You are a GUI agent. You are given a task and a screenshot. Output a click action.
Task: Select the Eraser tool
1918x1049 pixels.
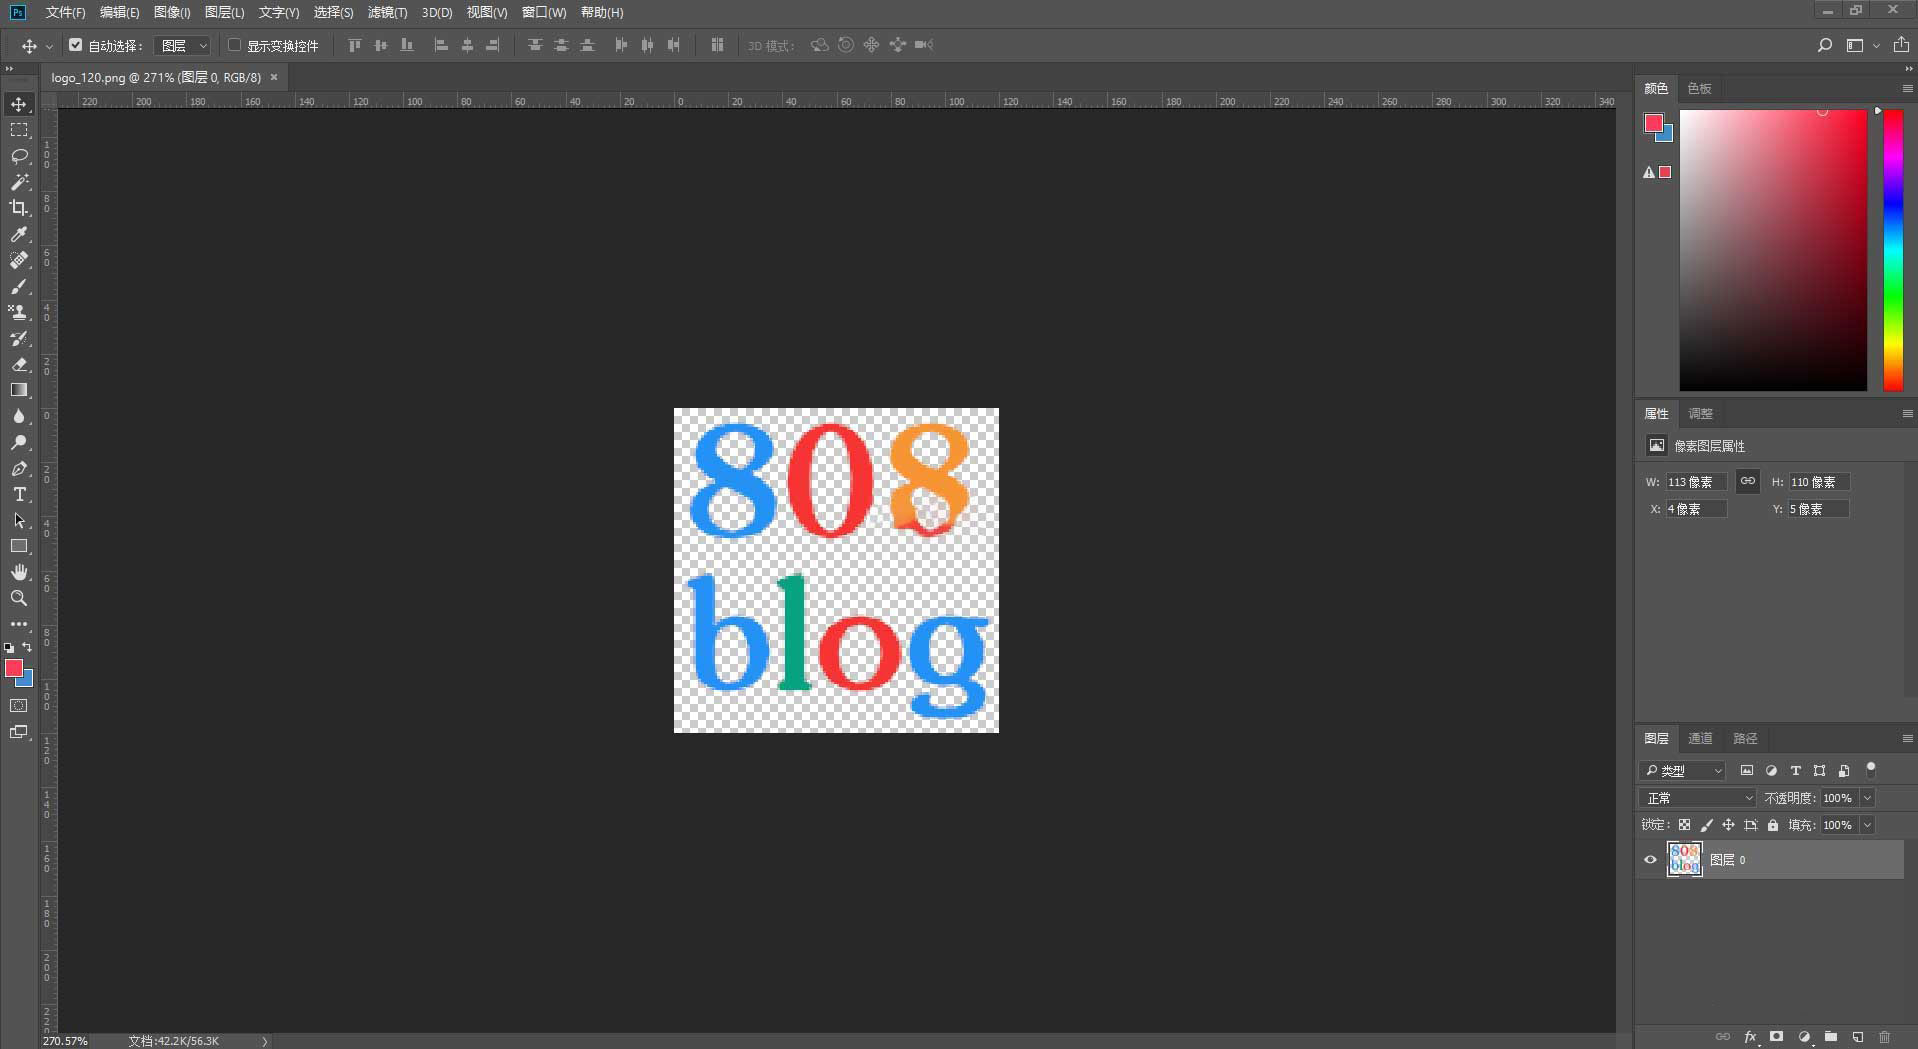19,364
